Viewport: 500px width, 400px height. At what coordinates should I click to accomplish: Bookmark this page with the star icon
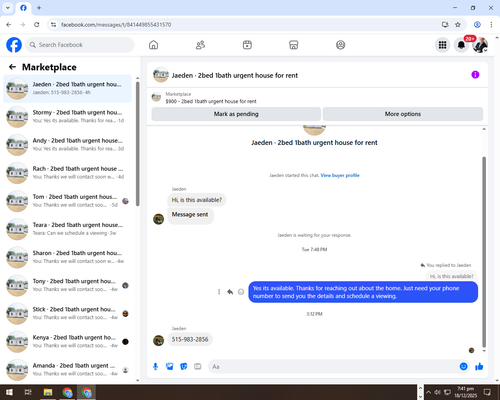tap(458, 25)
